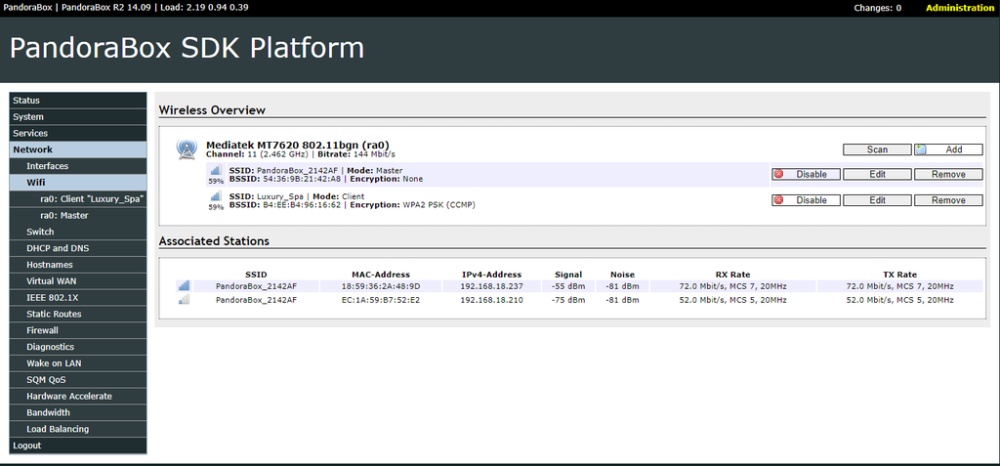
Task: Open the Network menu
Action: 78,150
